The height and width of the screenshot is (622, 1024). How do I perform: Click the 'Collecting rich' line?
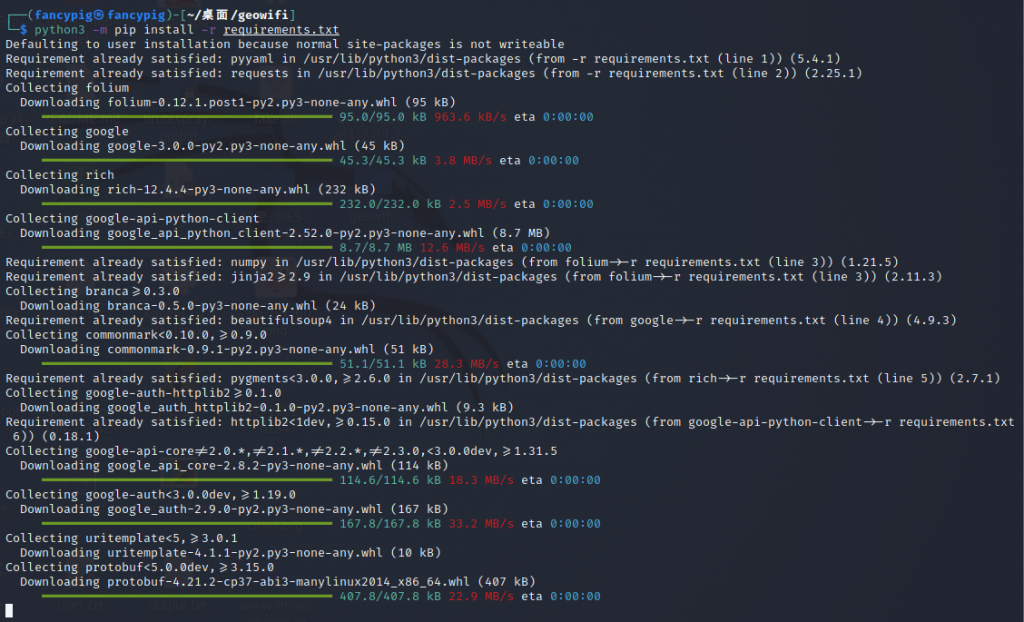tap(60, 175)
